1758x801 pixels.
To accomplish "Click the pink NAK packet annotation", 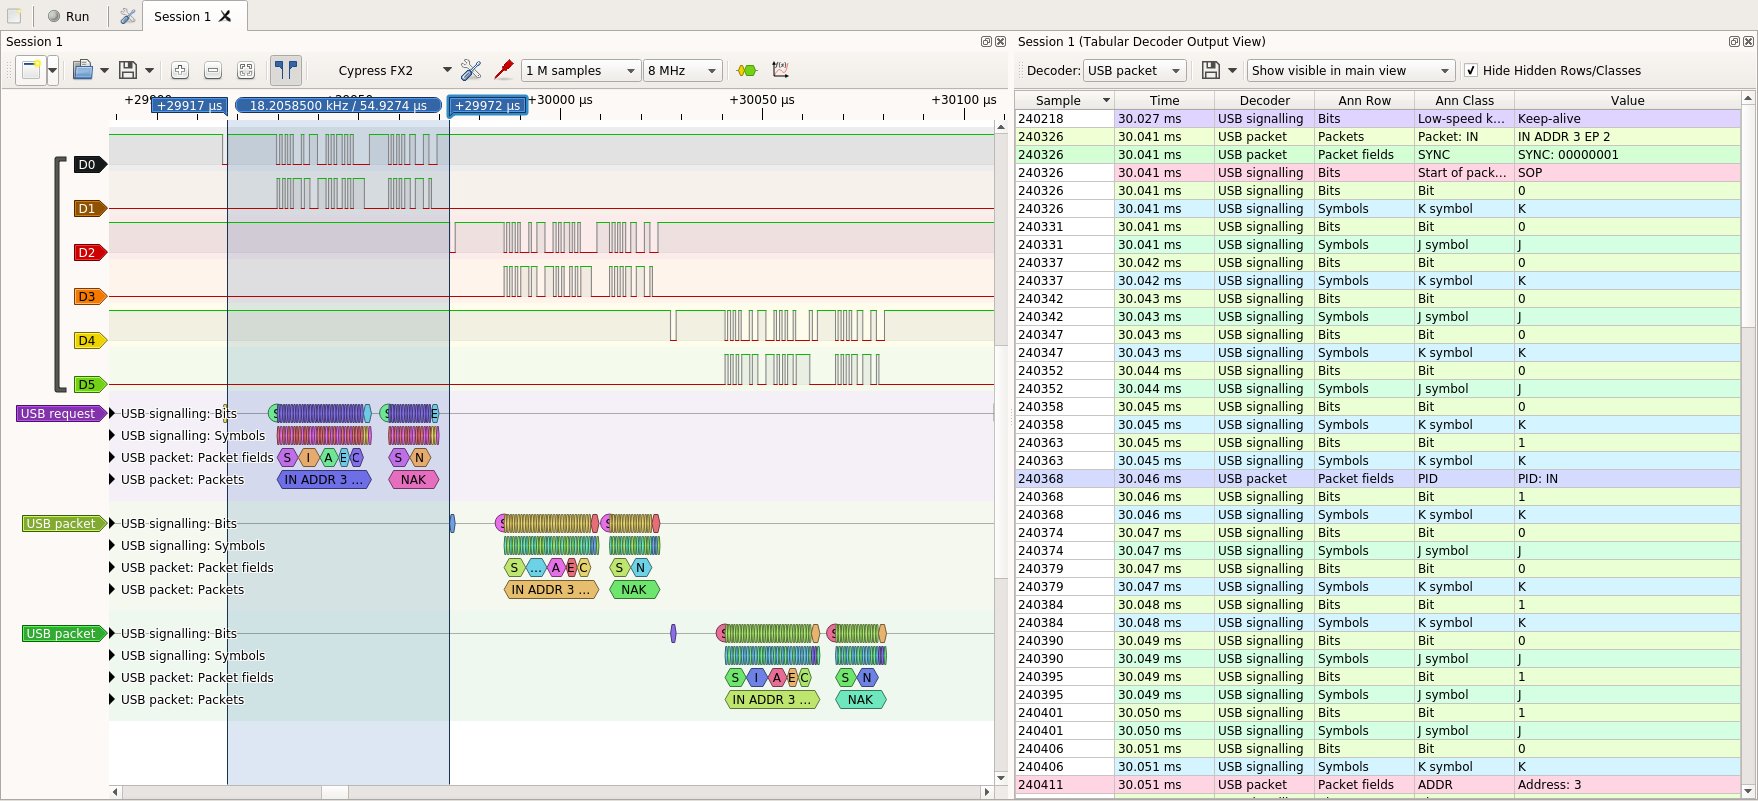I will tap(413, 479).
